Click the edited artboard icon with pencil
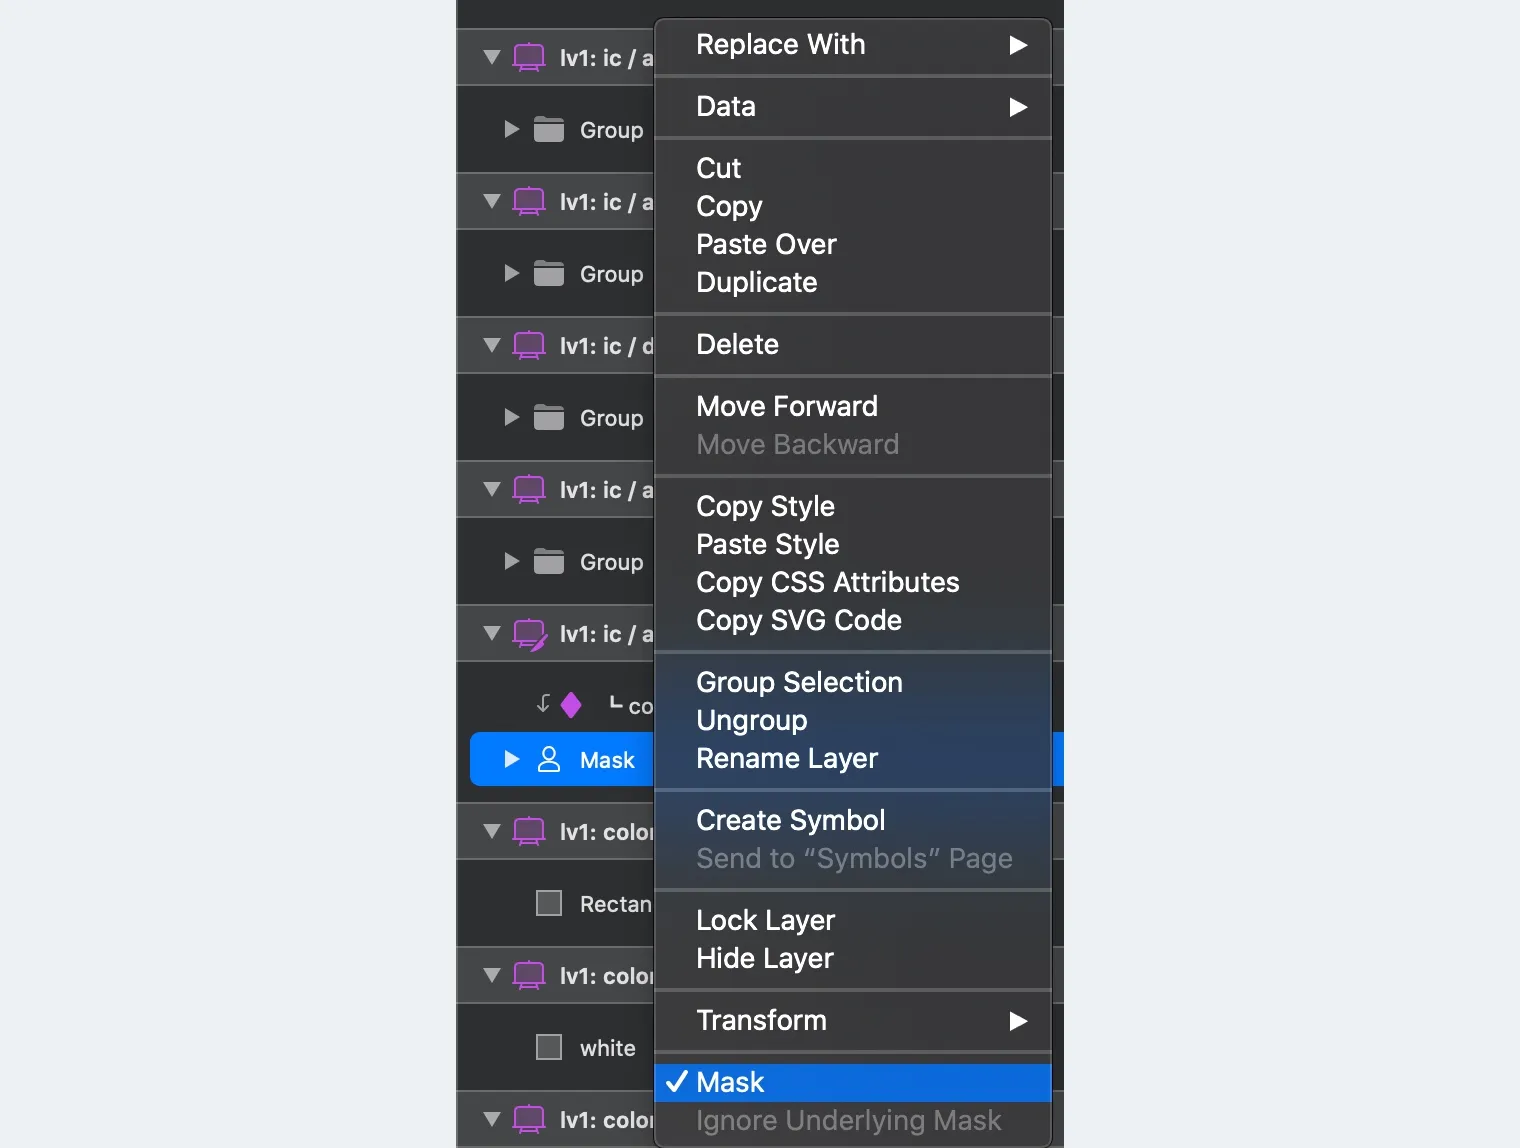Screen dimensions: 1520x1148 tap(529, 634)
